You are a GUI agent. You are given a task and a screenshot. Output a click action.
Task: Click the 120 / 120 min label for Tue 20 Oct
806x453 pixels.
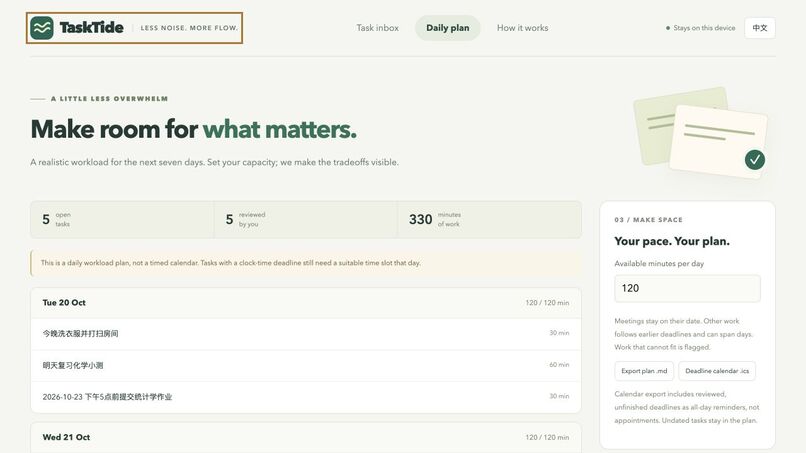coord(547,303)
